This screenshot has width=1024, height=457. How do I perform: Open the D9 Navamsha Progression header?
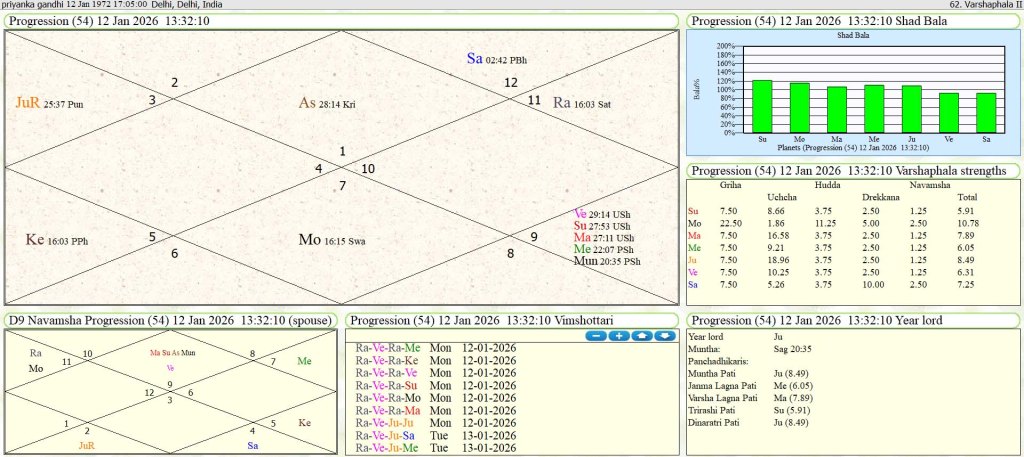tap(170, 320)
